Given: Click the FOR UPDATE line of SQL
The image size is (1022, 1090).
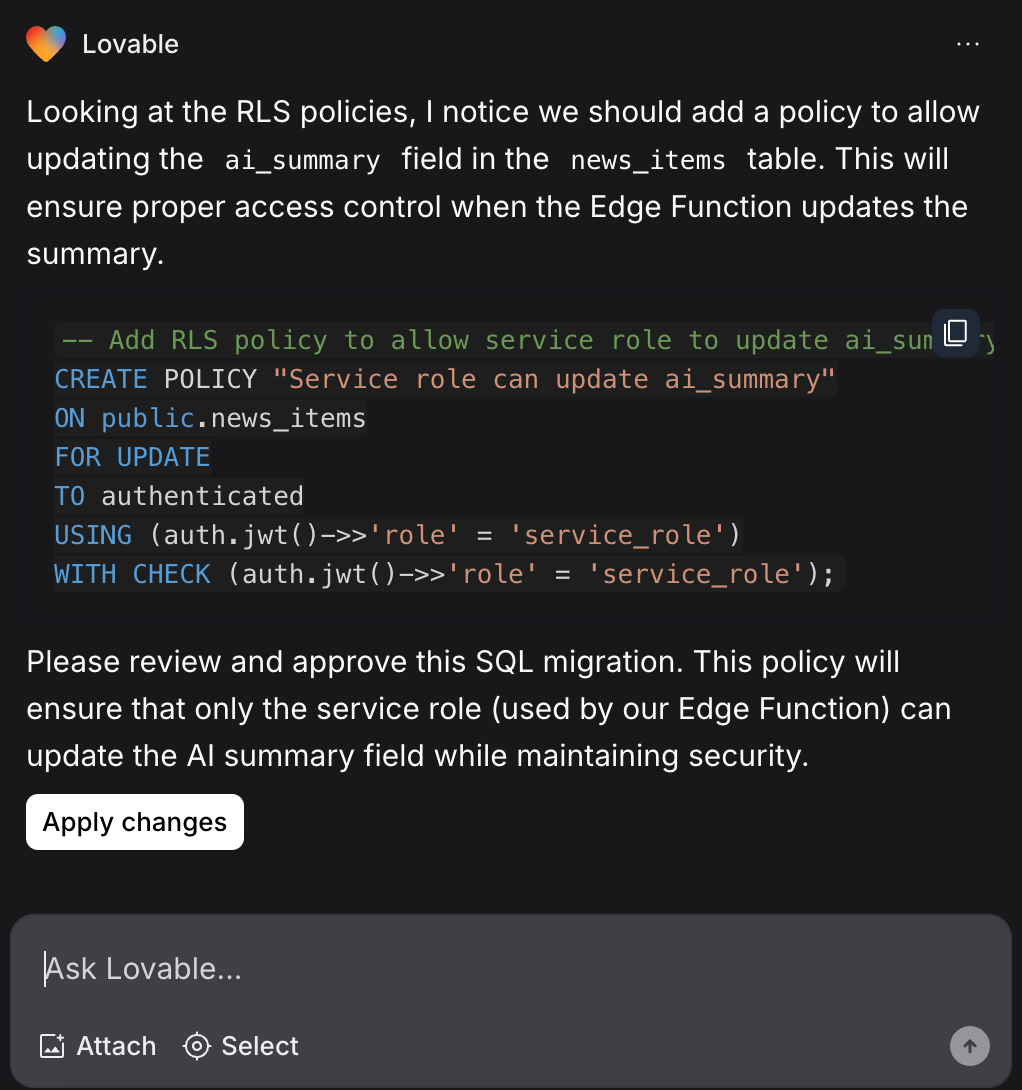Looking at the screenshot, I should 132,456.
